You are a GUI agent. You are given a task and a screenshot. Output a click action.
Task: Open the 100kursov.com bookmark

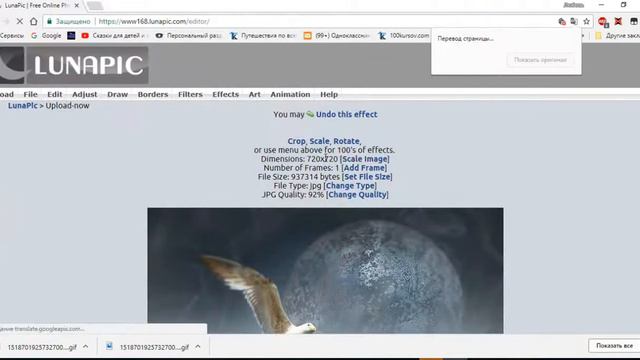(404, 36)
